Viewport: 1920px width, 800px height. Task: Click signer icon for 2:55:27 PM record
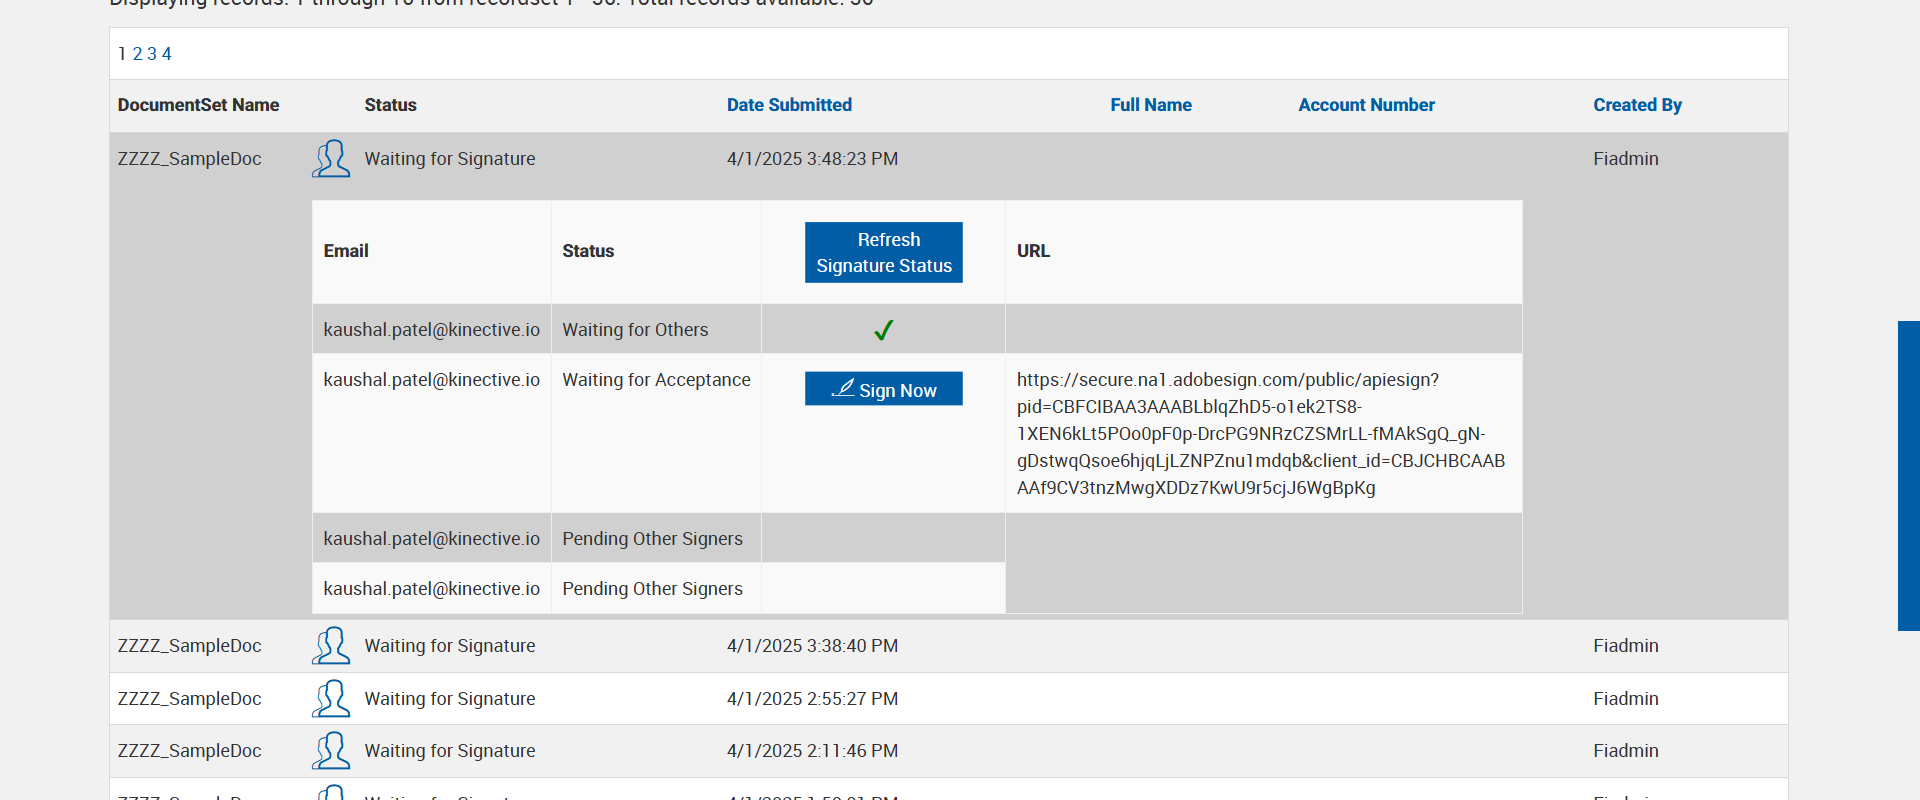tap(331, 699)
